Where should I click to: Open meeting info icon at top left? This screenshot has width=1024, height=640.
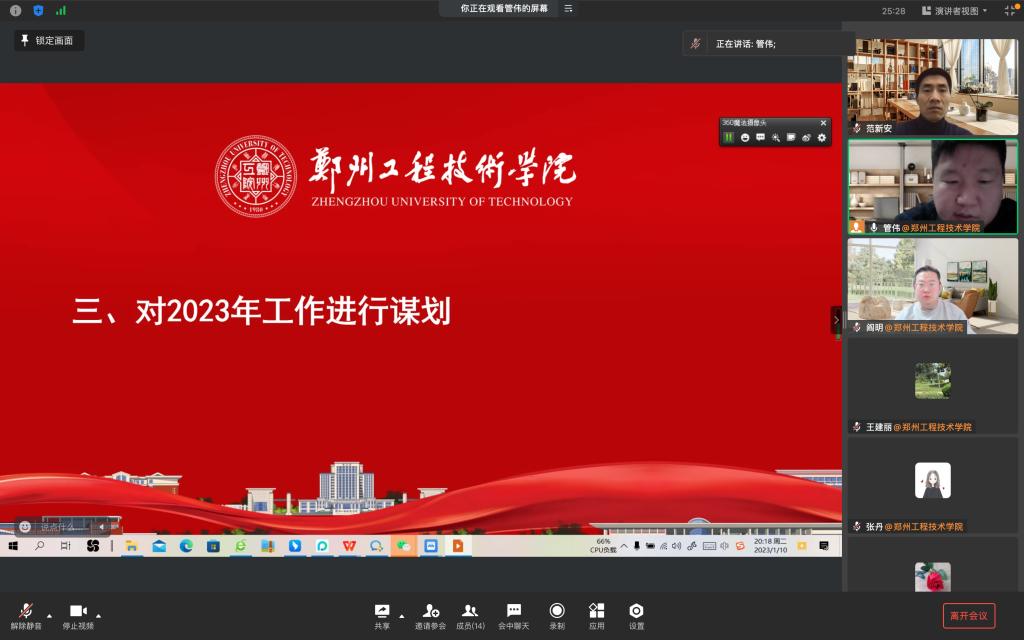pos(16,10)
